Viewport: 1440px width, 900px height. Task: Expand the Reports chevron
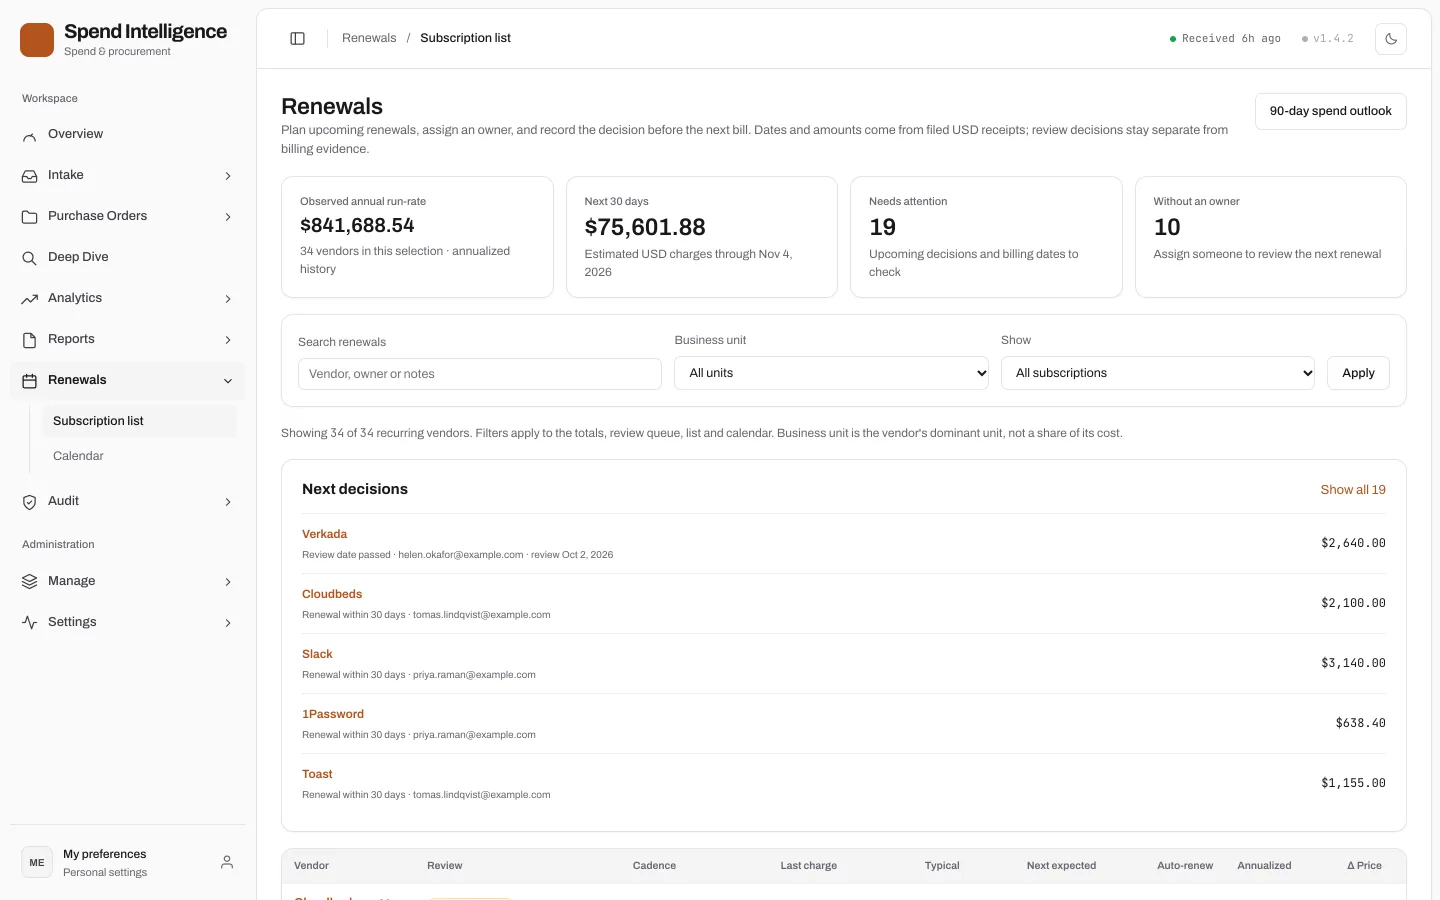click(228, 340)
